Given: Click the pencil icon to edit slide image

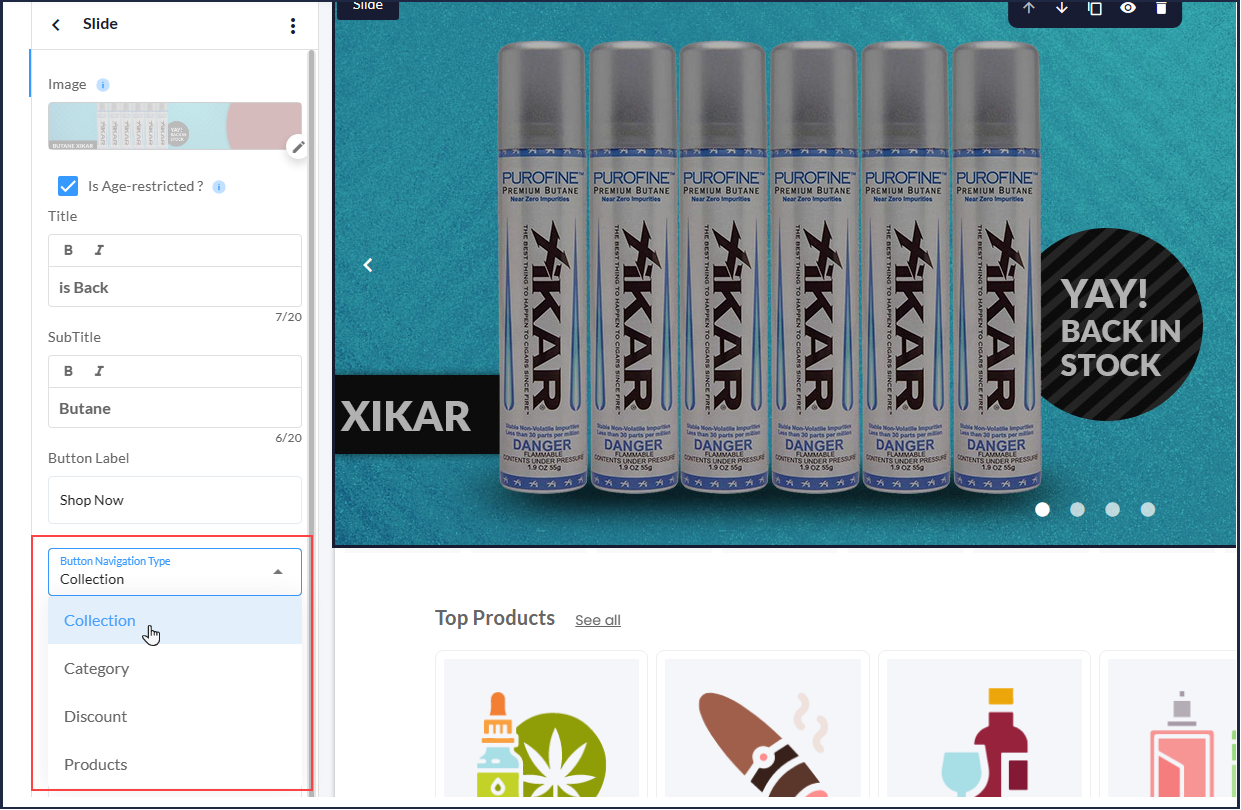Looking at the screenshot, I should [298, 147].
